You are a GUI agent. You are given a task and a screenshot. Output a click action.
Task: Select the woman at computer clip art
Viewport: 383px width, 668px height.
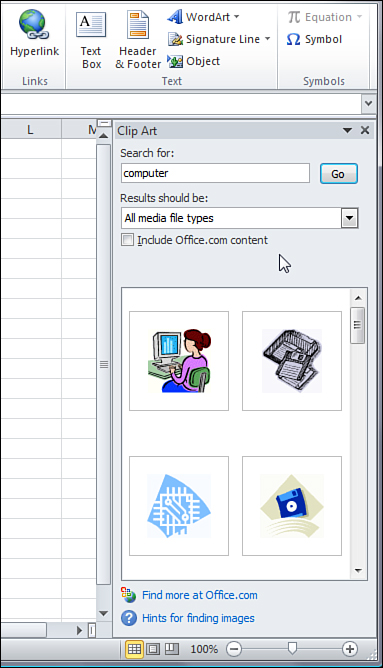[x=179, y=361]
